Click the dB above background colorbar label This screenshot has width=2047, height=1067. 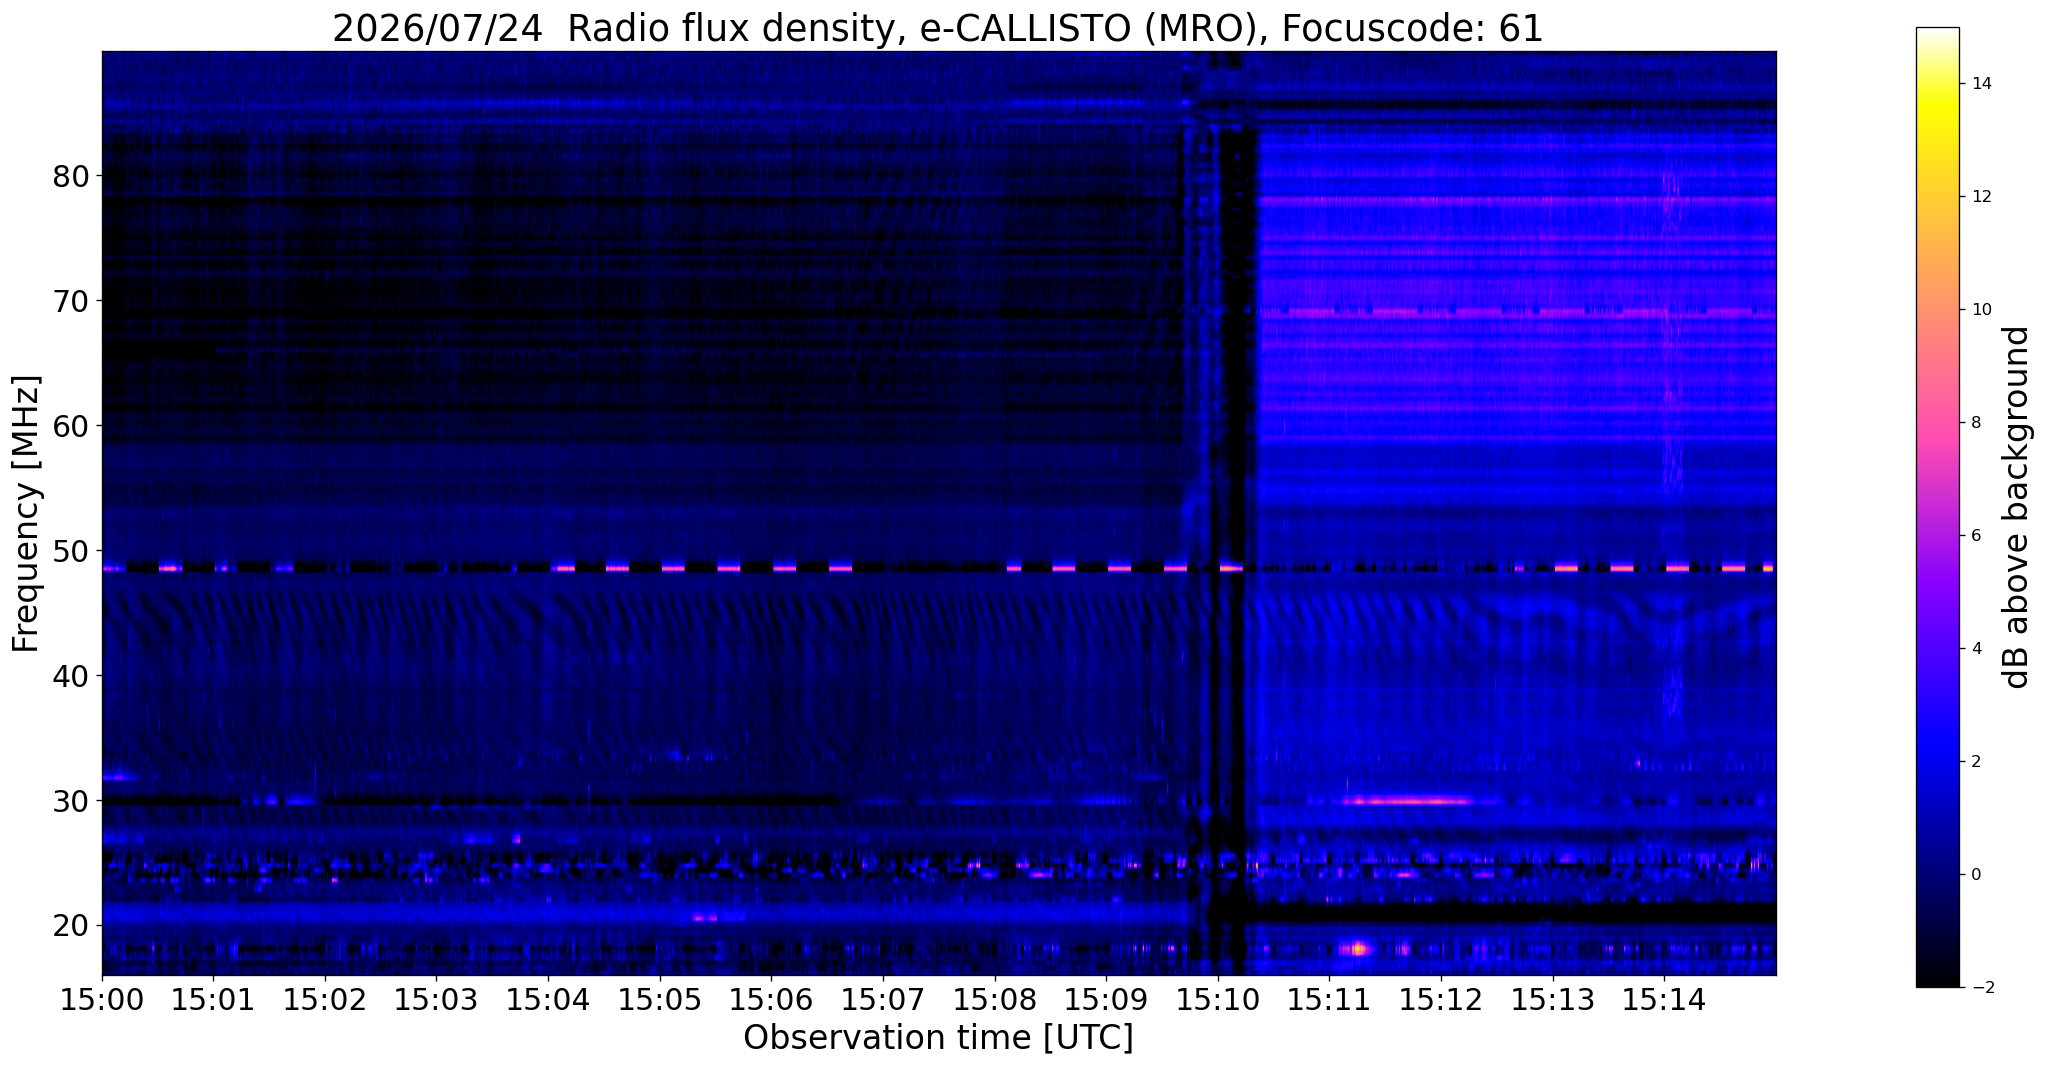click(x=2017, y=507)
